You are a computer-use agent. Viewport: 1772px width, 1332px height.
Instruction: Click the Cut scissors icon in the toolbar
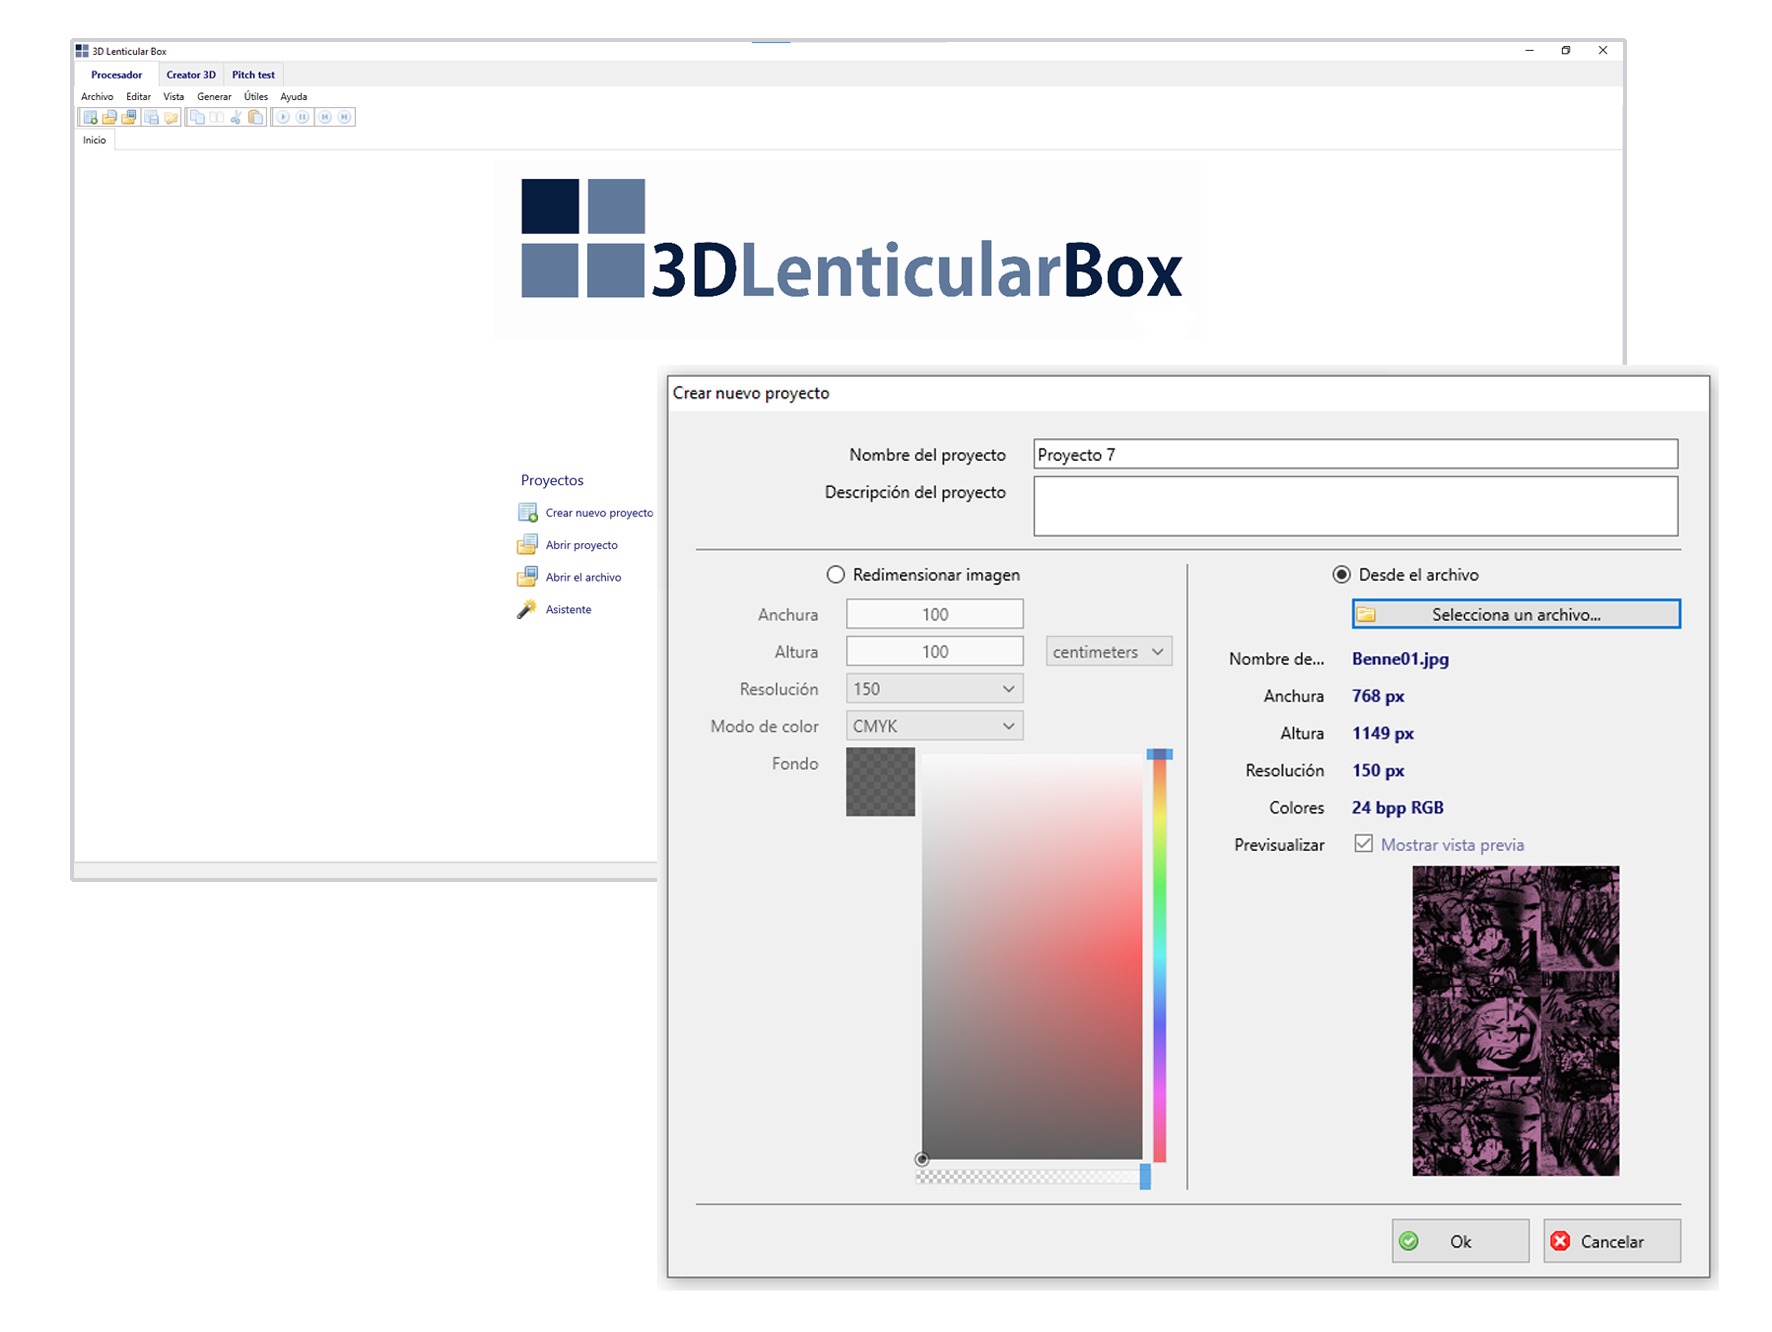(236, 117)
